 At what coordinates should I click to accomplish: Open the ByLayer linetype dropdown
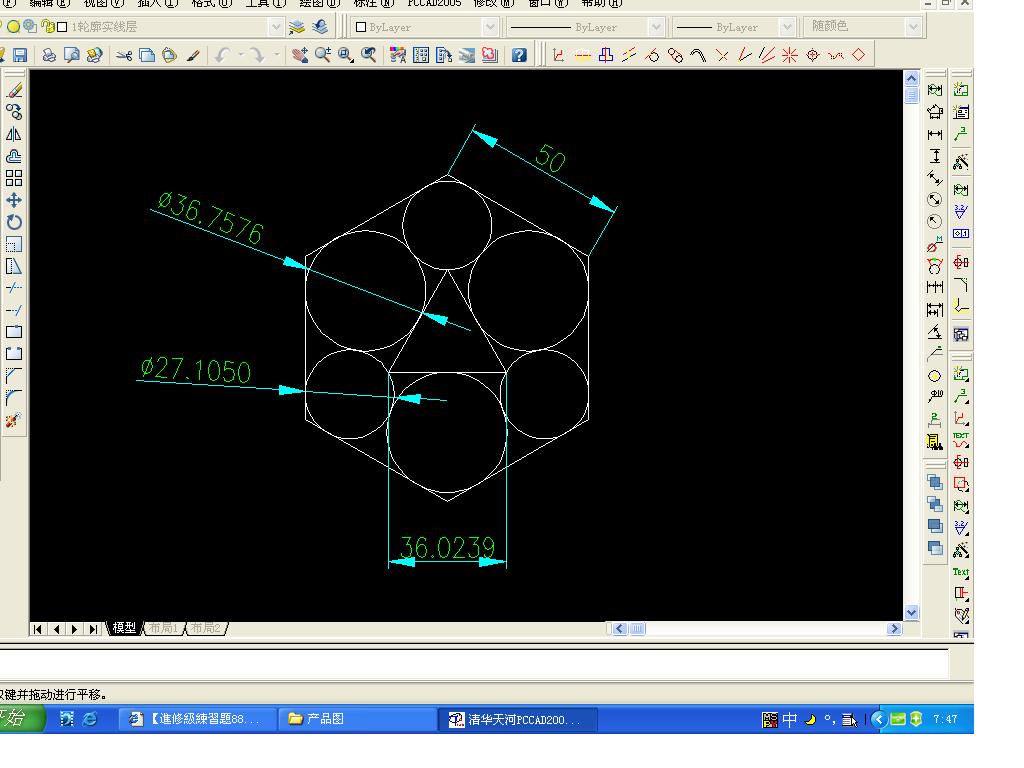click(x=656, y=27)
